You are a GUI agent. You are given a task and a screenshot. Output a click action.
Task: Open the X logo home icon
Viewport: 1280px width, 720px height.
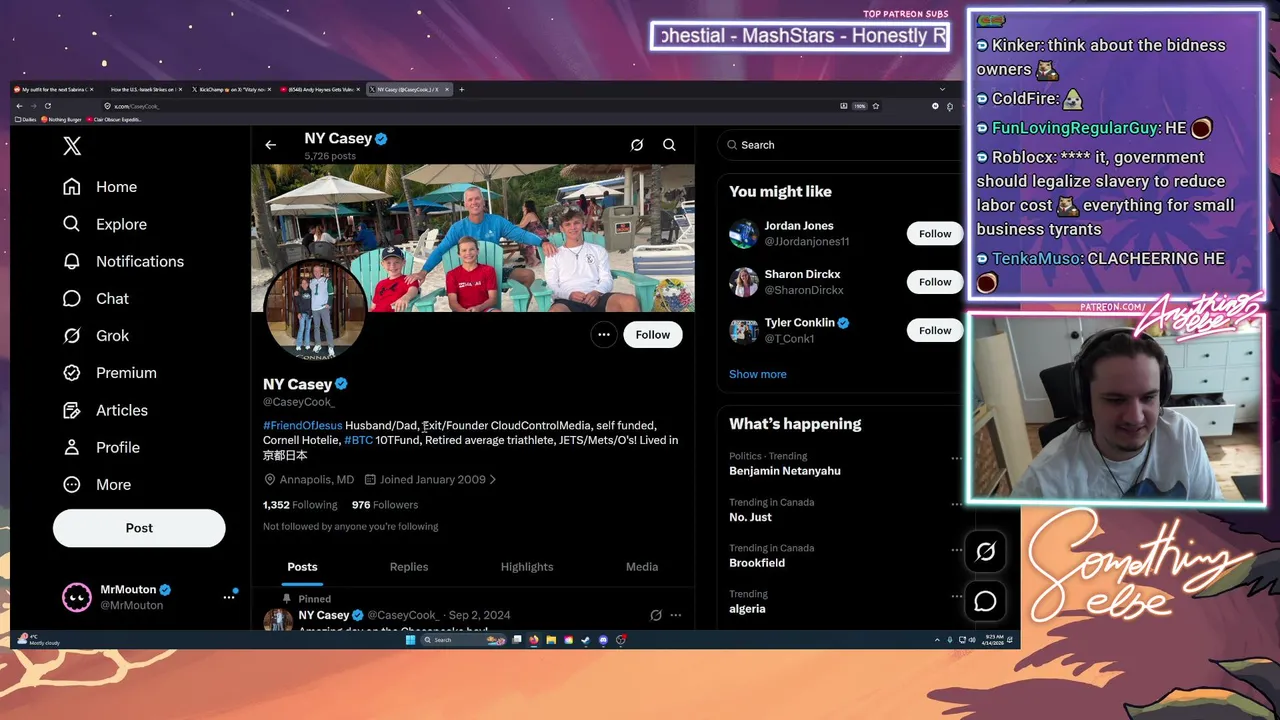(72, 146)
